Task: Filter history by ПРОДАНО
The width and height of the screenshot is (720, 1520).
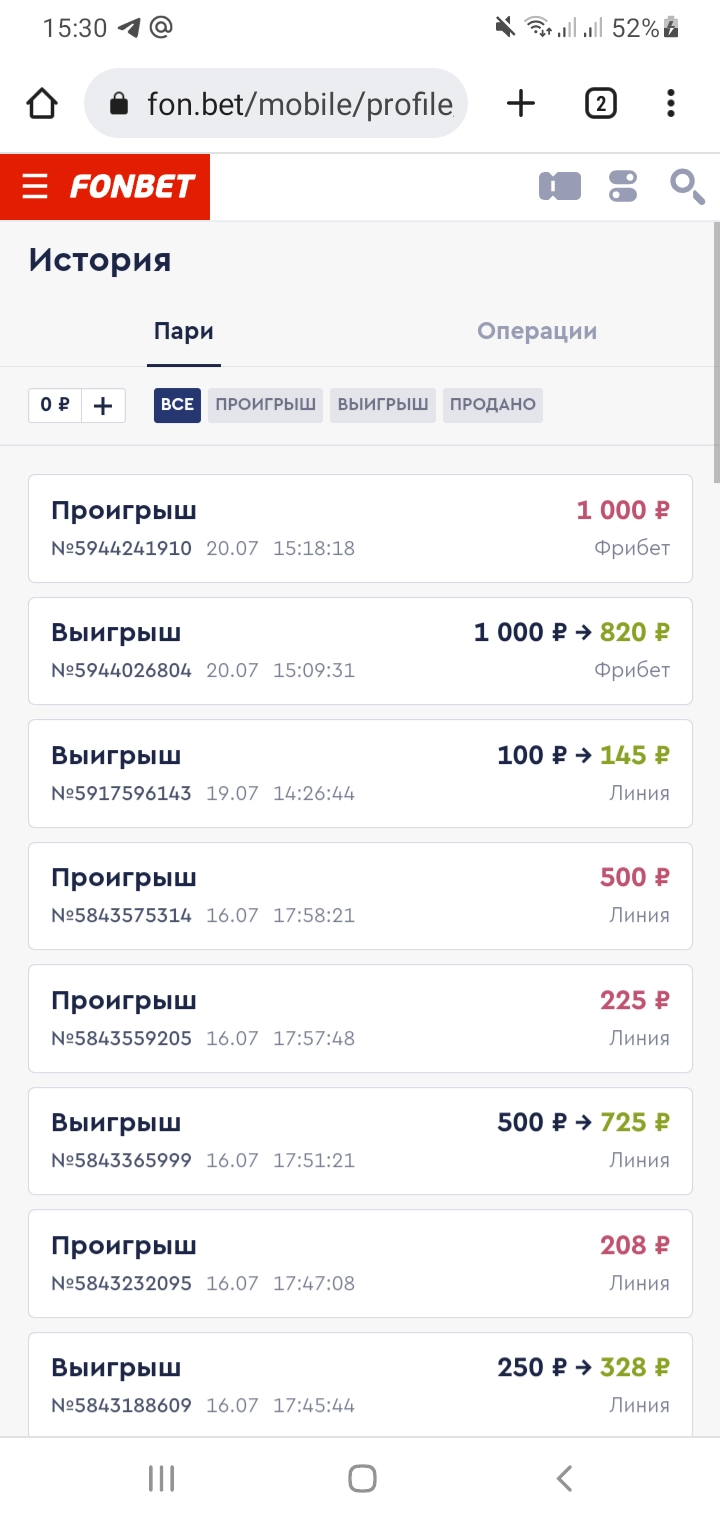Action: click(493, 405)
